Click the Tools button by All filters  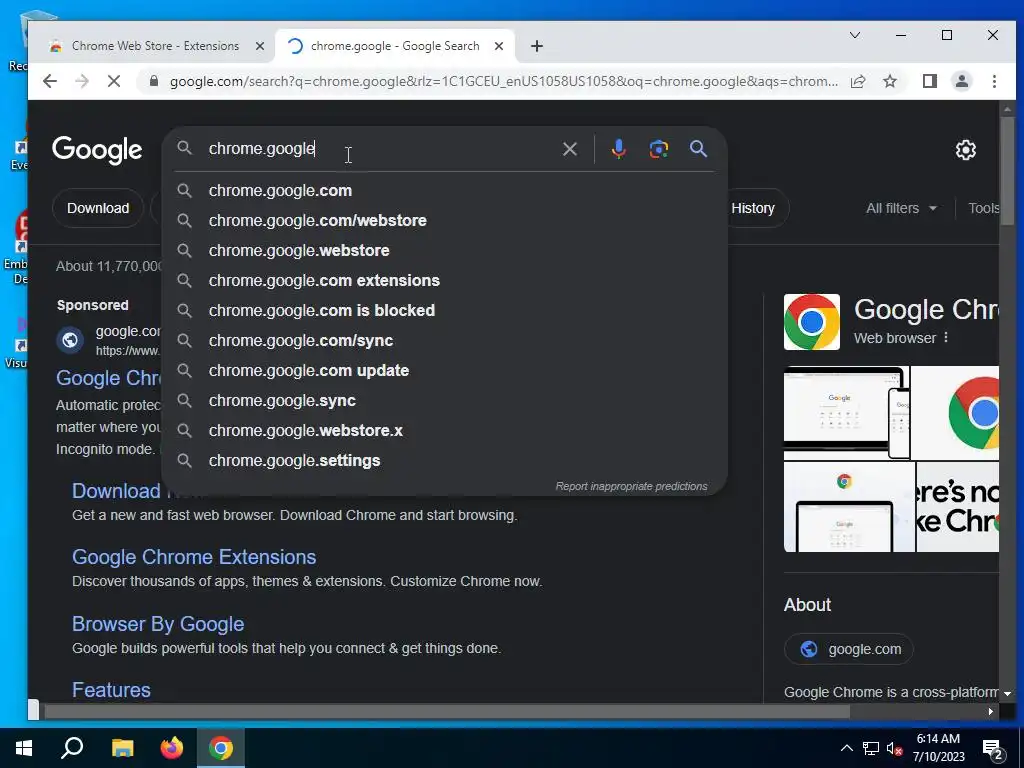click(x=984, y=208)
